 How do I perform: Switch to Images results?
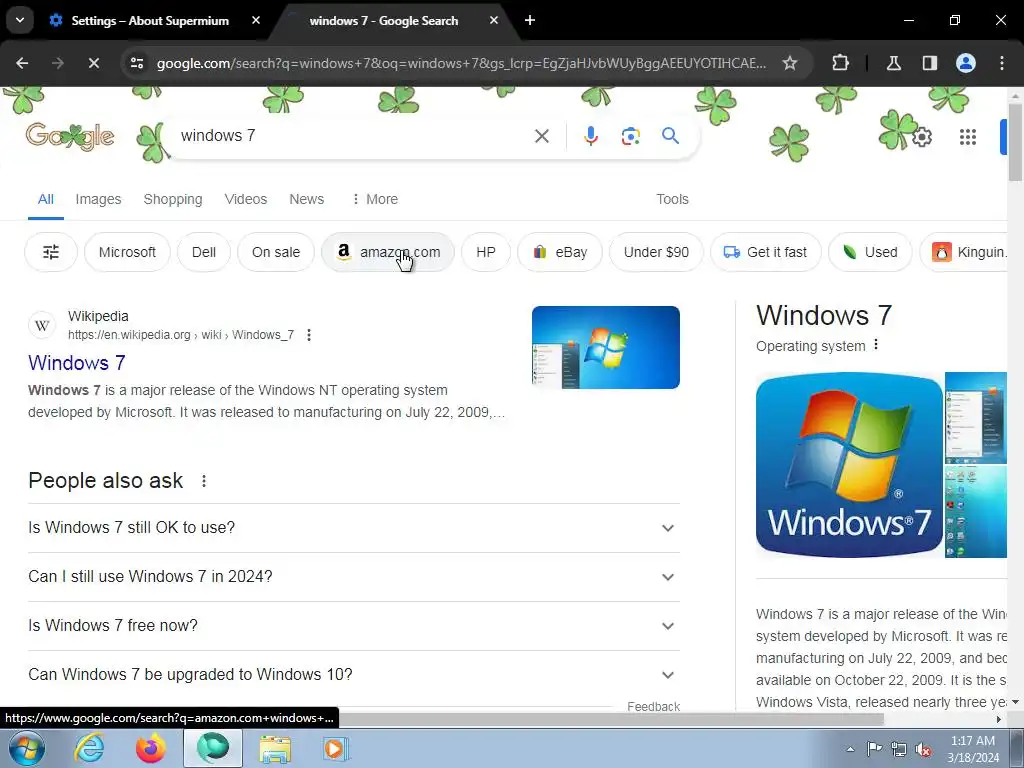[98, 199]
